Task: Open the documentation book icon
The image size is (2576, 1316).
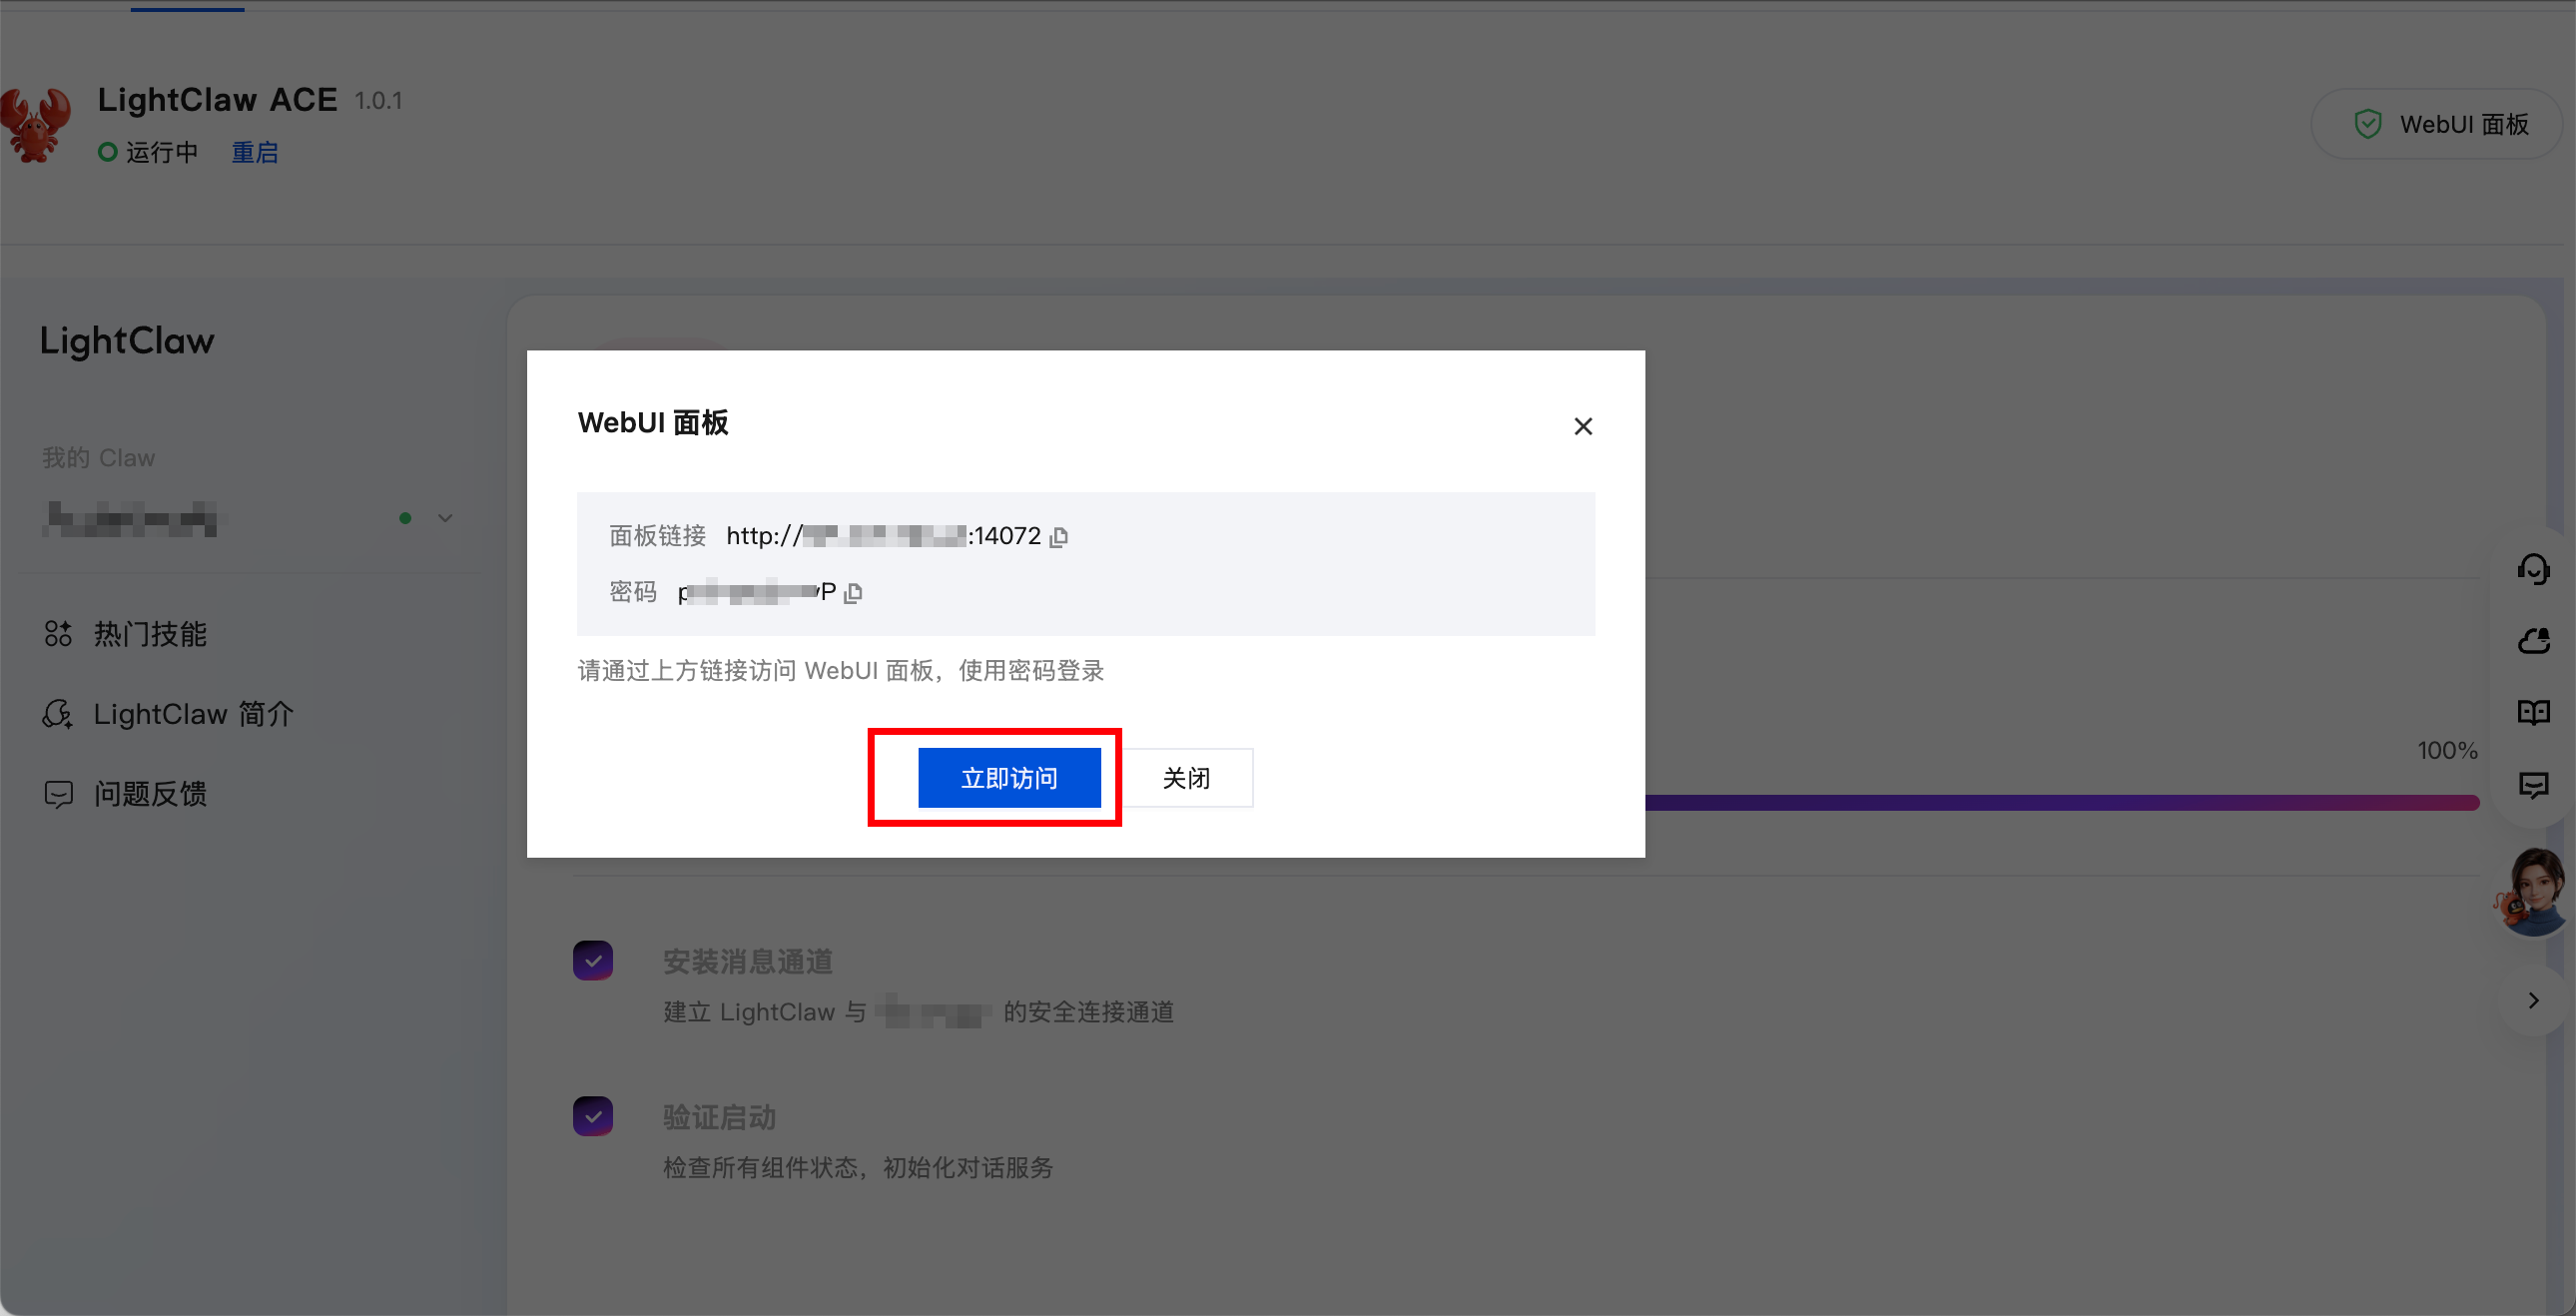Action: [2536, 712]
